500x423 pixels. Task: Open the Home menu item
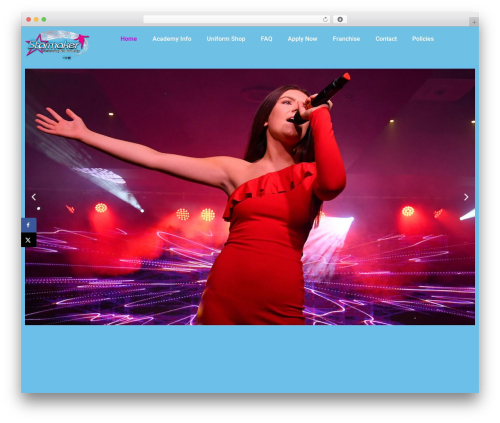129,39
